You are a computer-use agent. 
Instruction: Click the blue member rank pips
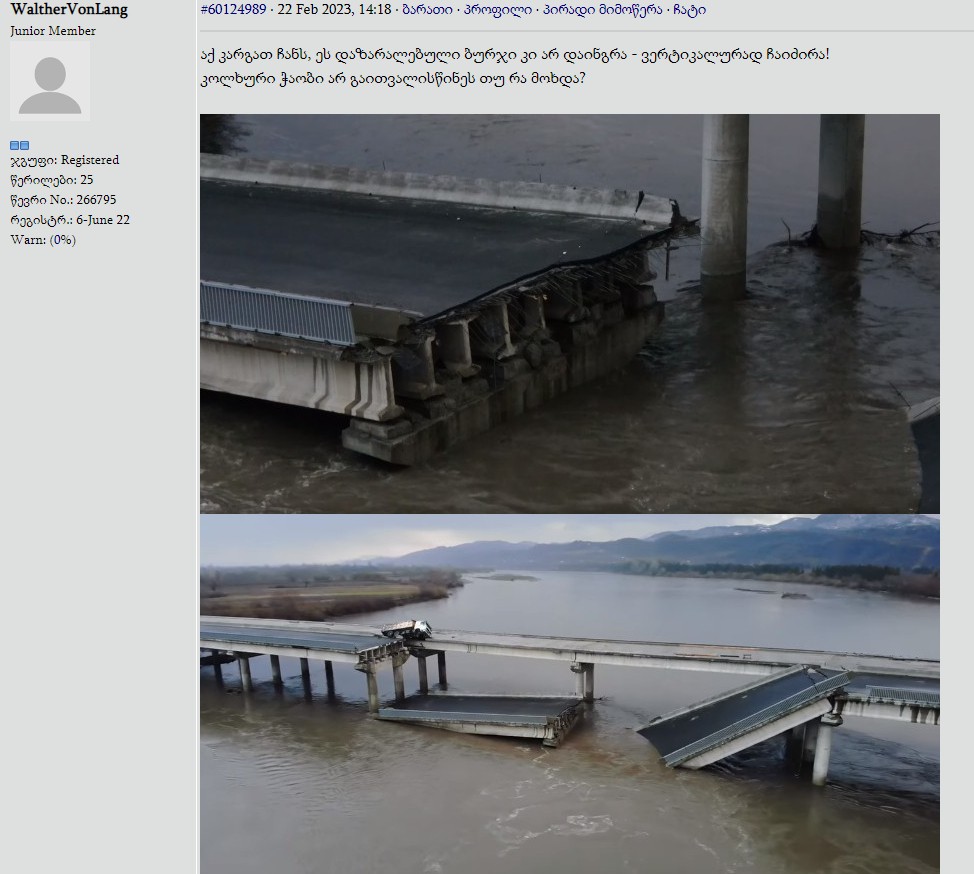click(x=19, y=145)
